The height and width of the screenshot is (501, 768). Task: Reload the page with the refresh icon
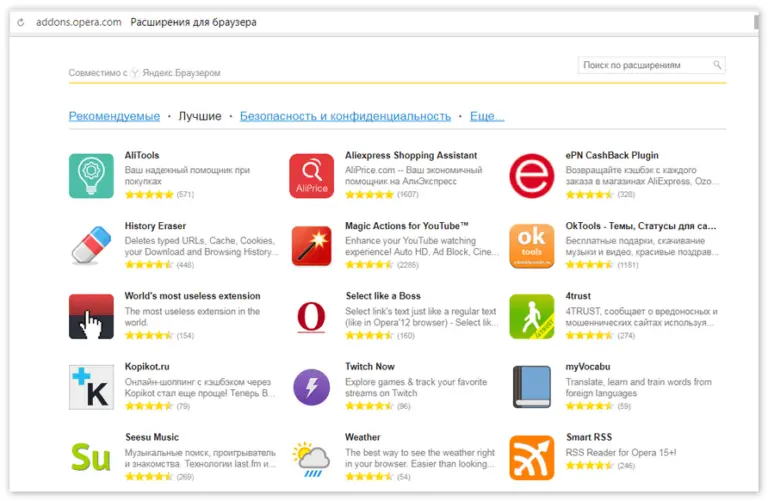(21, 23)
